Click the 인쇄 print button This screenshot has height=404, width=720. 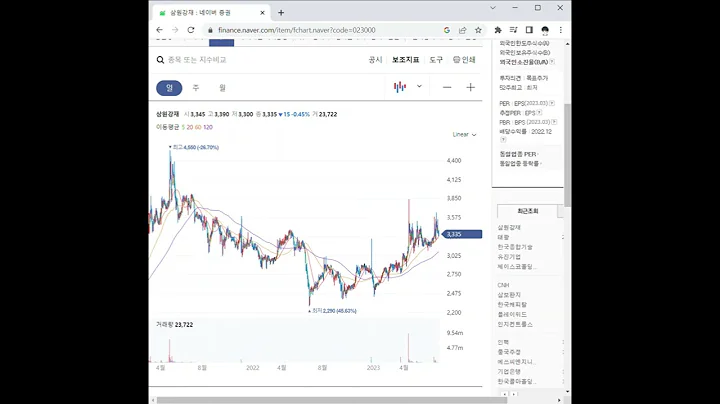point(464,60)
